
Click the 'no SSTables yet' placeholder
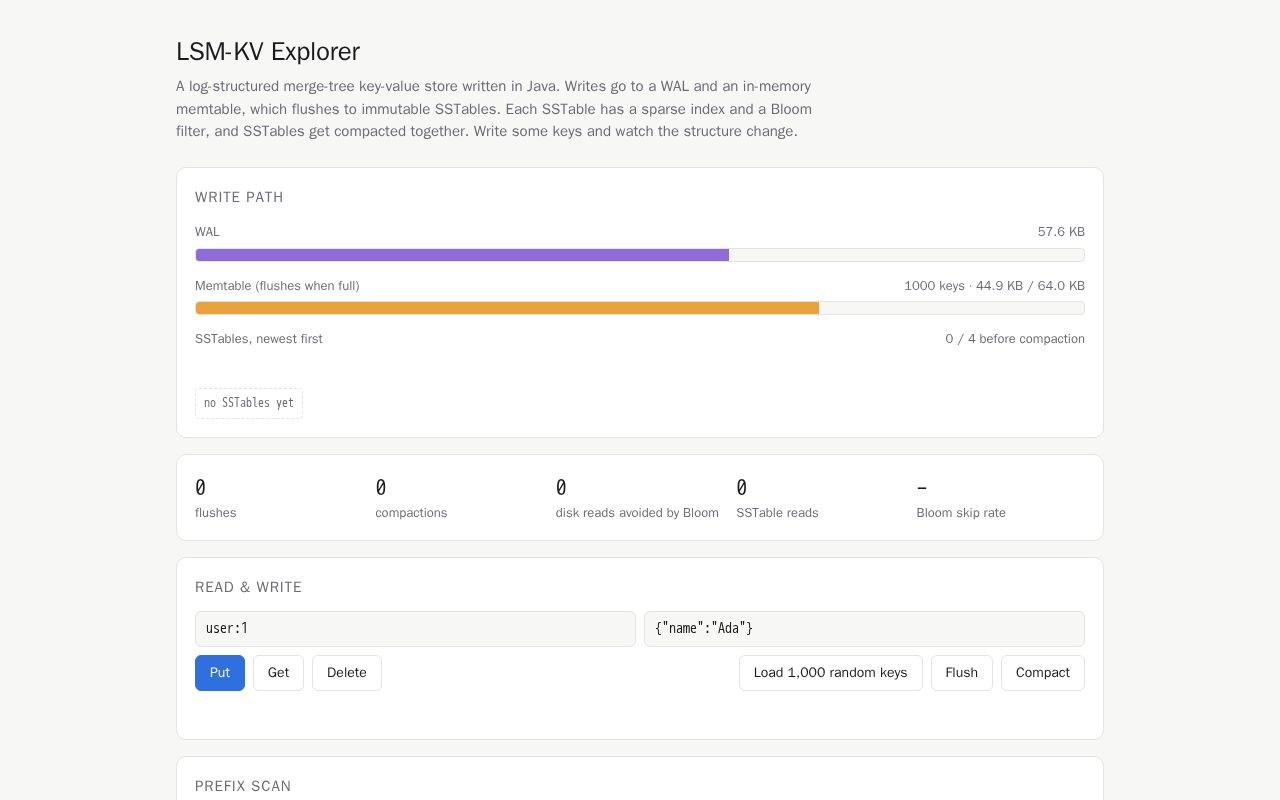click(x=249, y=403)
